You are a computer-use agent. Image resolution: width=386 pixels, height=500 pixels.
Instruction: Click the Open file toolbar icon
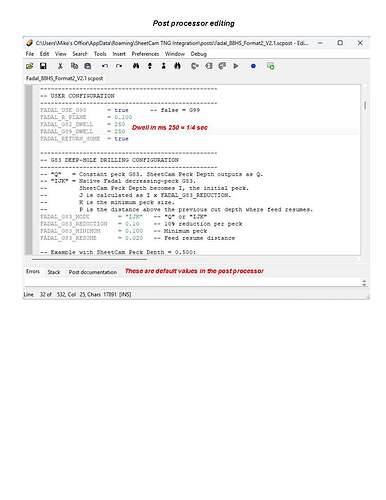pos(30,66)
